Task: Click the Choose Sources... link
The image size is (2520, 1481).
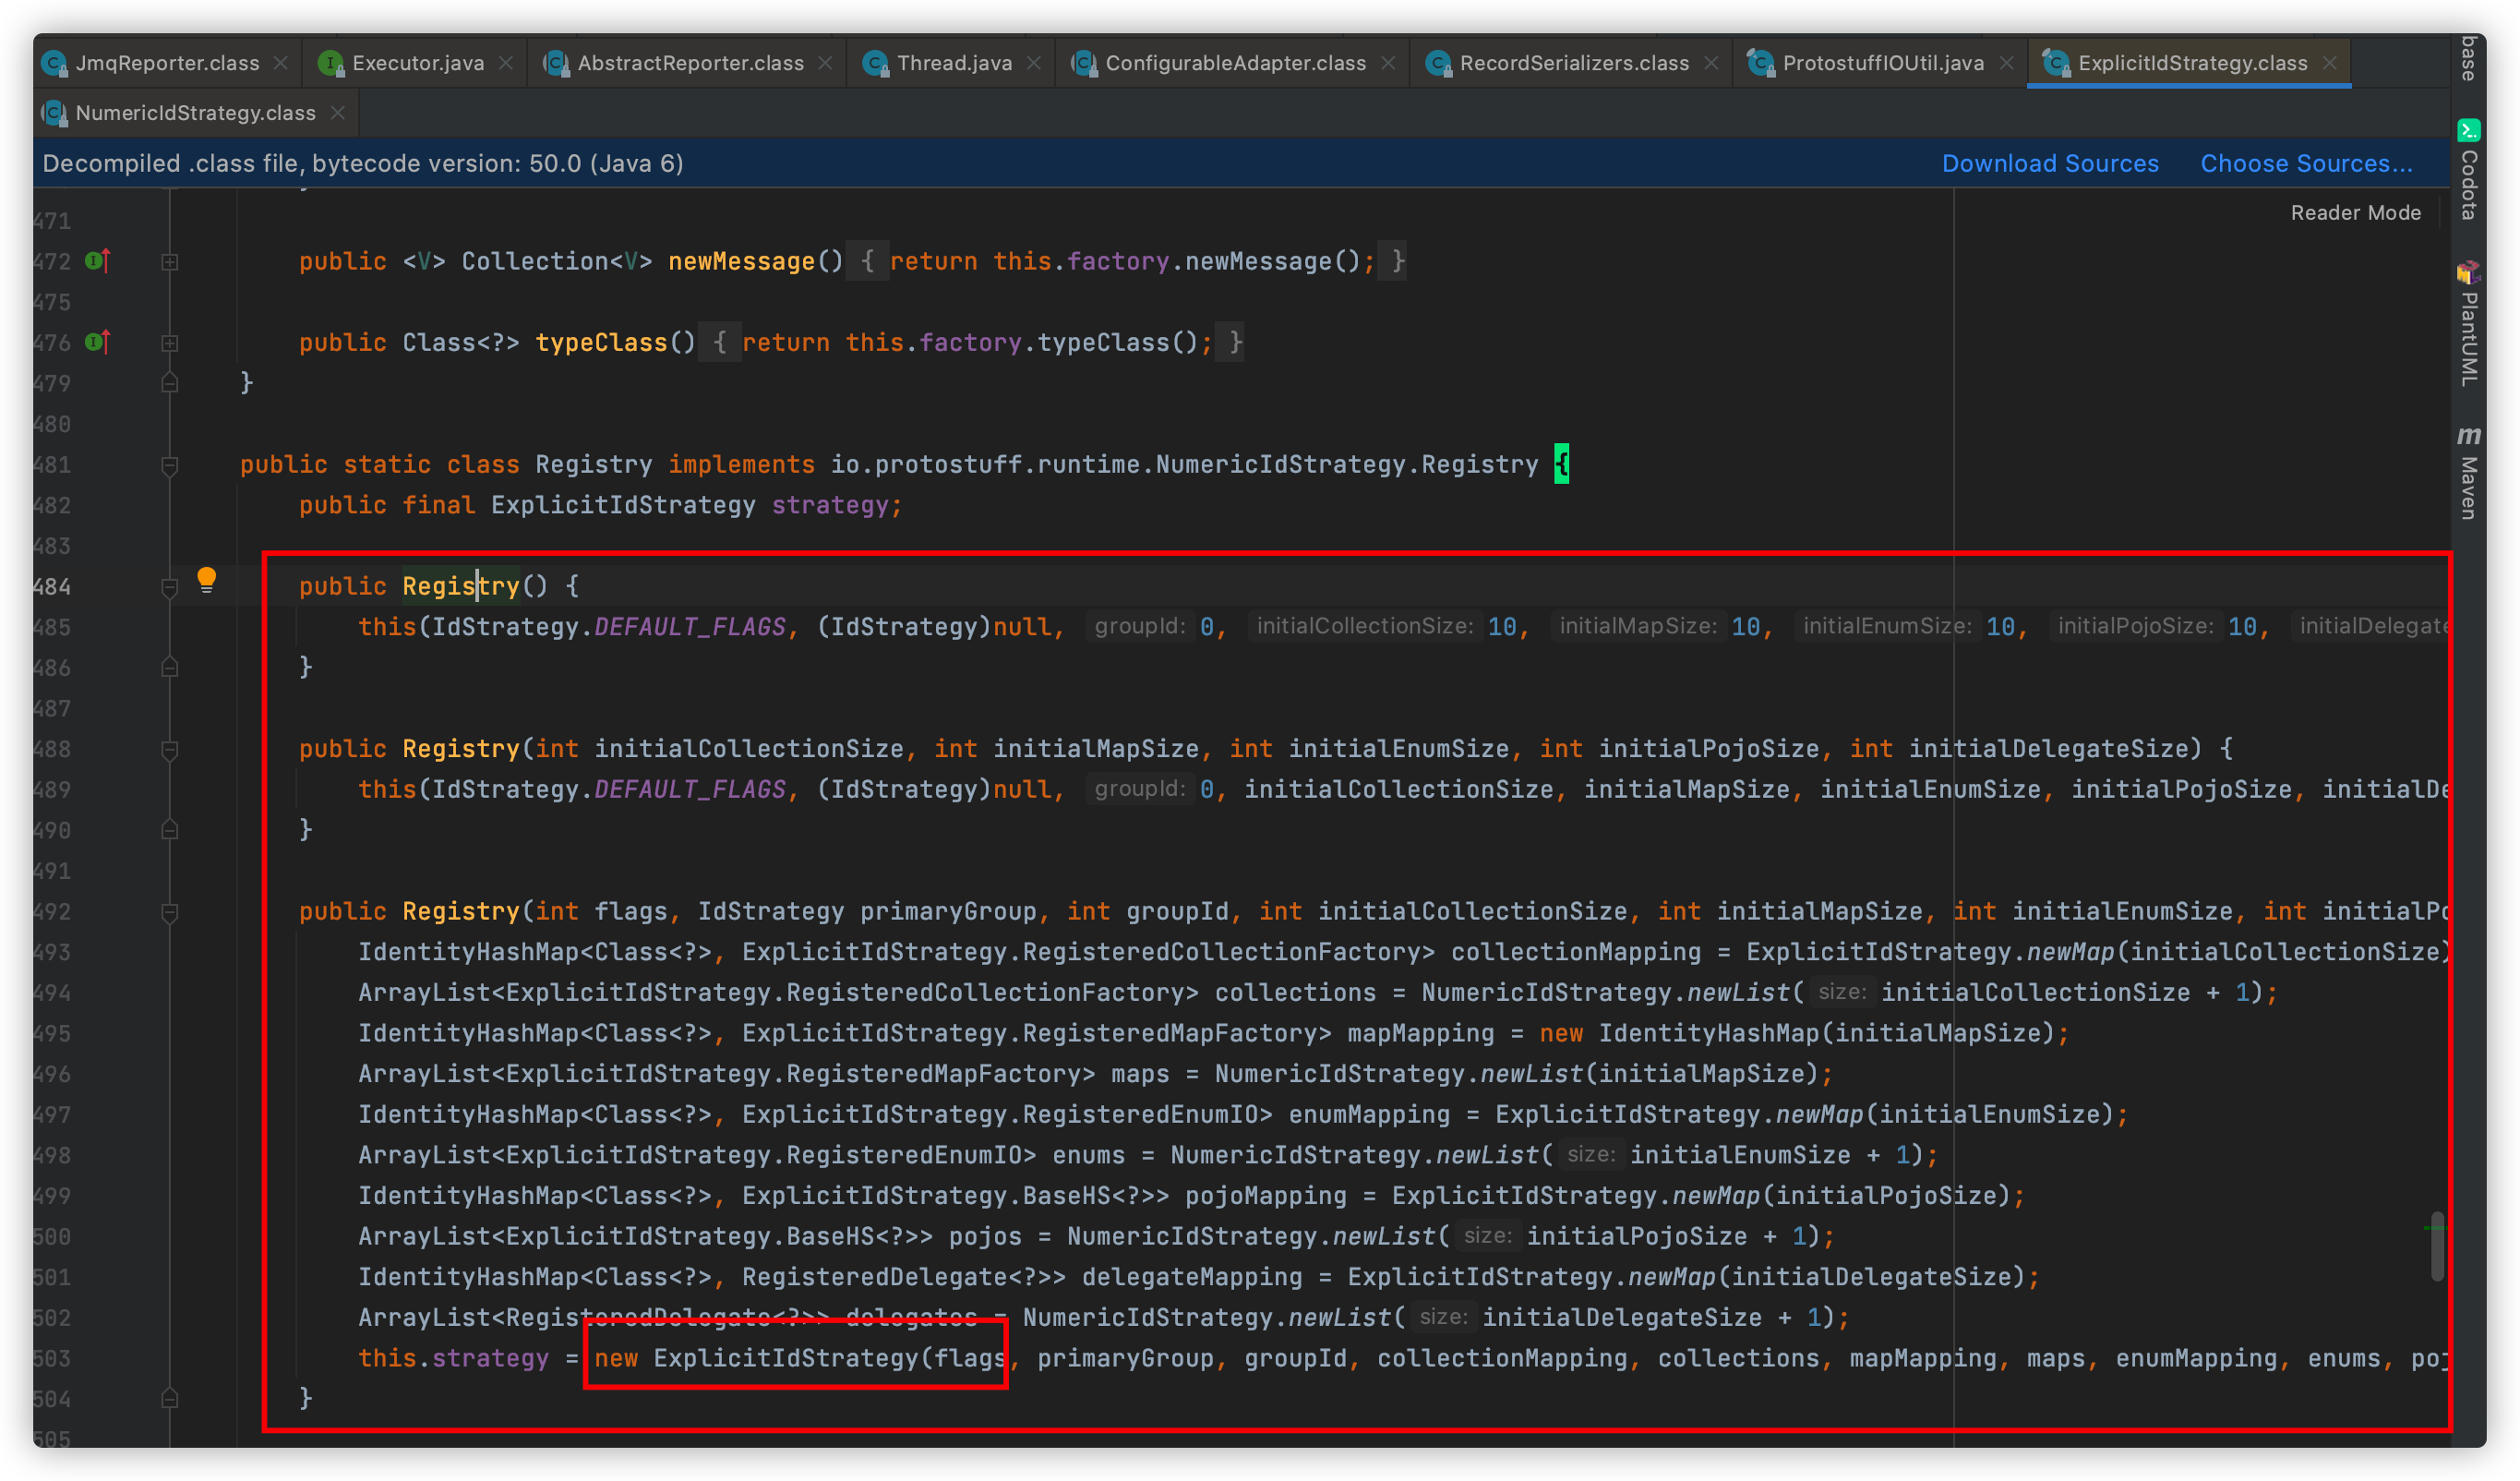Action: 2305,164
